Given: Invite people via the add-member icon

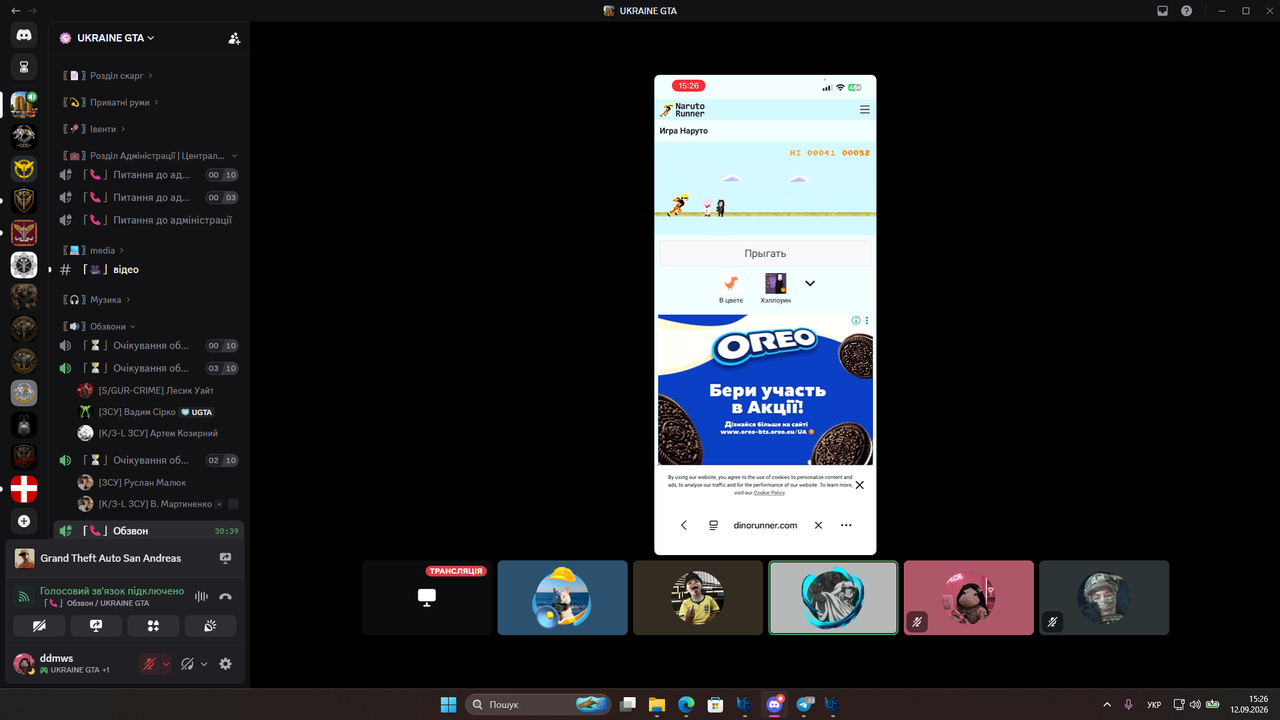Looking at the screenshot, I should coord(234,38).
